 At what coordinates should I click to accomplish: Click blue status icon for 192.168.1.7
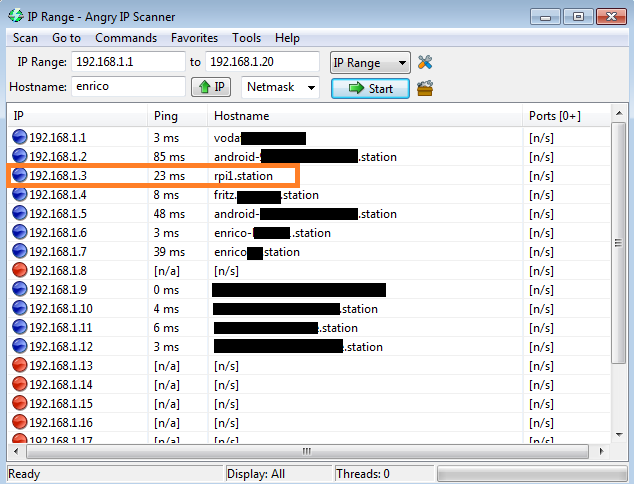point(19,251)
